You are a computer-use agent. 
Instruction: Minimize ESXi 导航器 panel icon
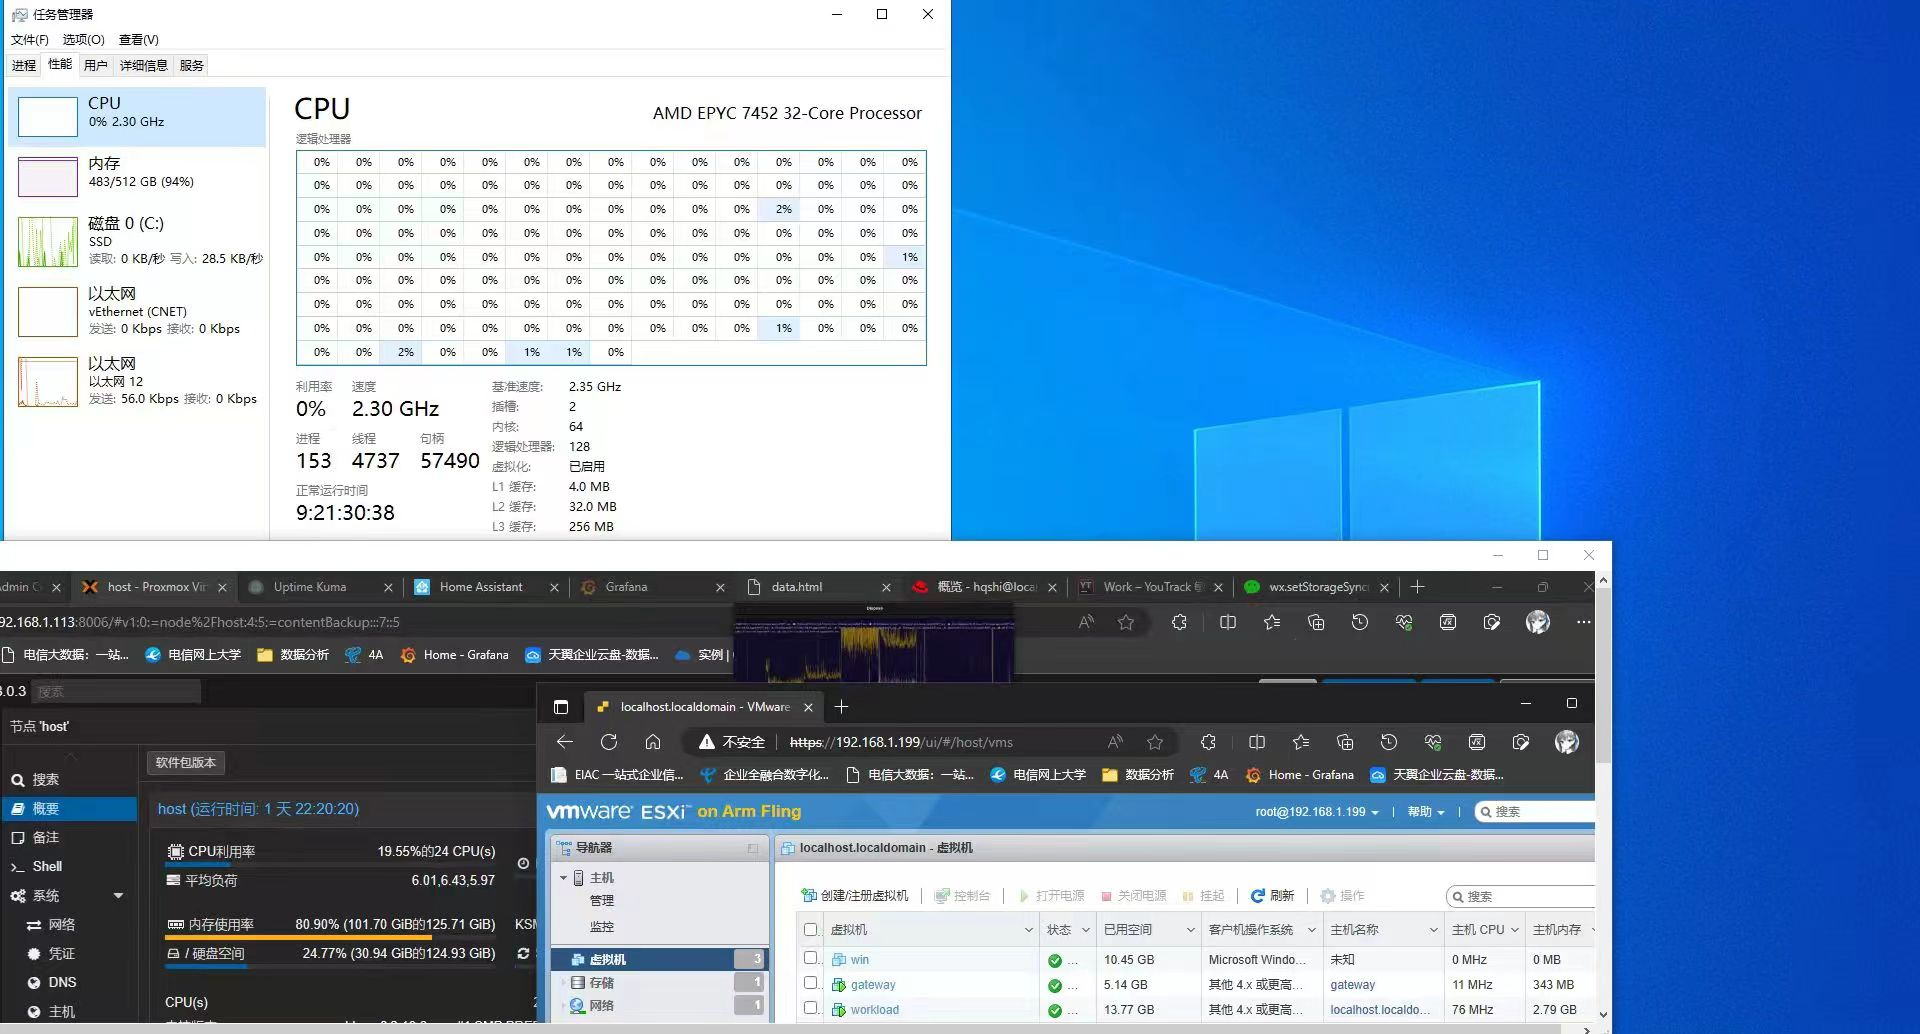[x=753, y=848]
